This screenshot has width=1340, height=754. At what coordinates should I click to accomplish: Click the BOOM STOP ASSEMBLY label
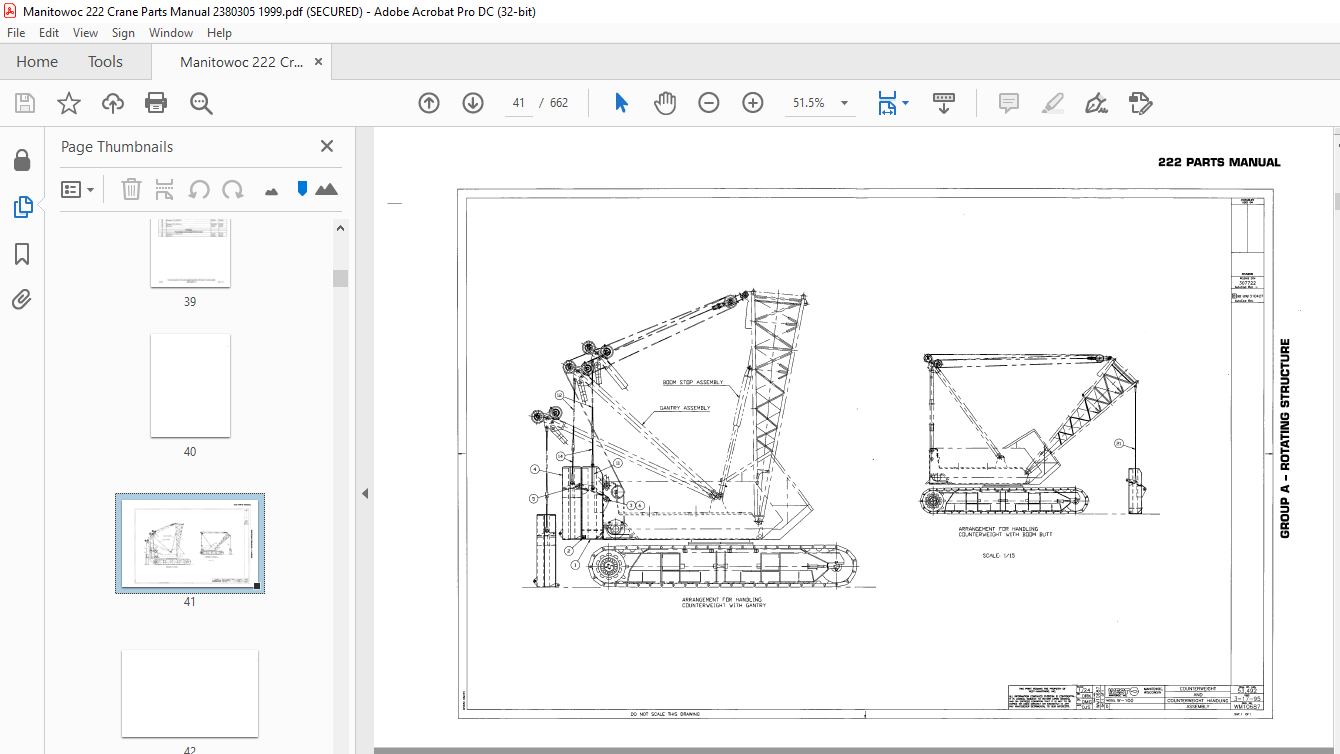[x=693, y=383]
